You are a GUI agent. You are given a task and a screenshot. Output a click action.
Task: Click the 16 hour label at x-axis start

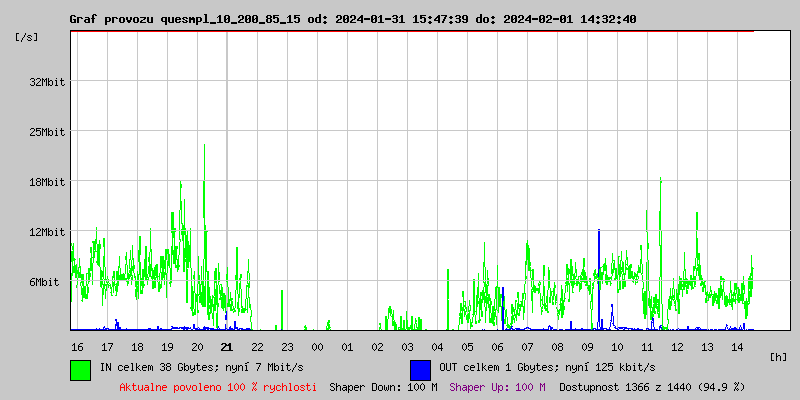(x=77, y=346)
